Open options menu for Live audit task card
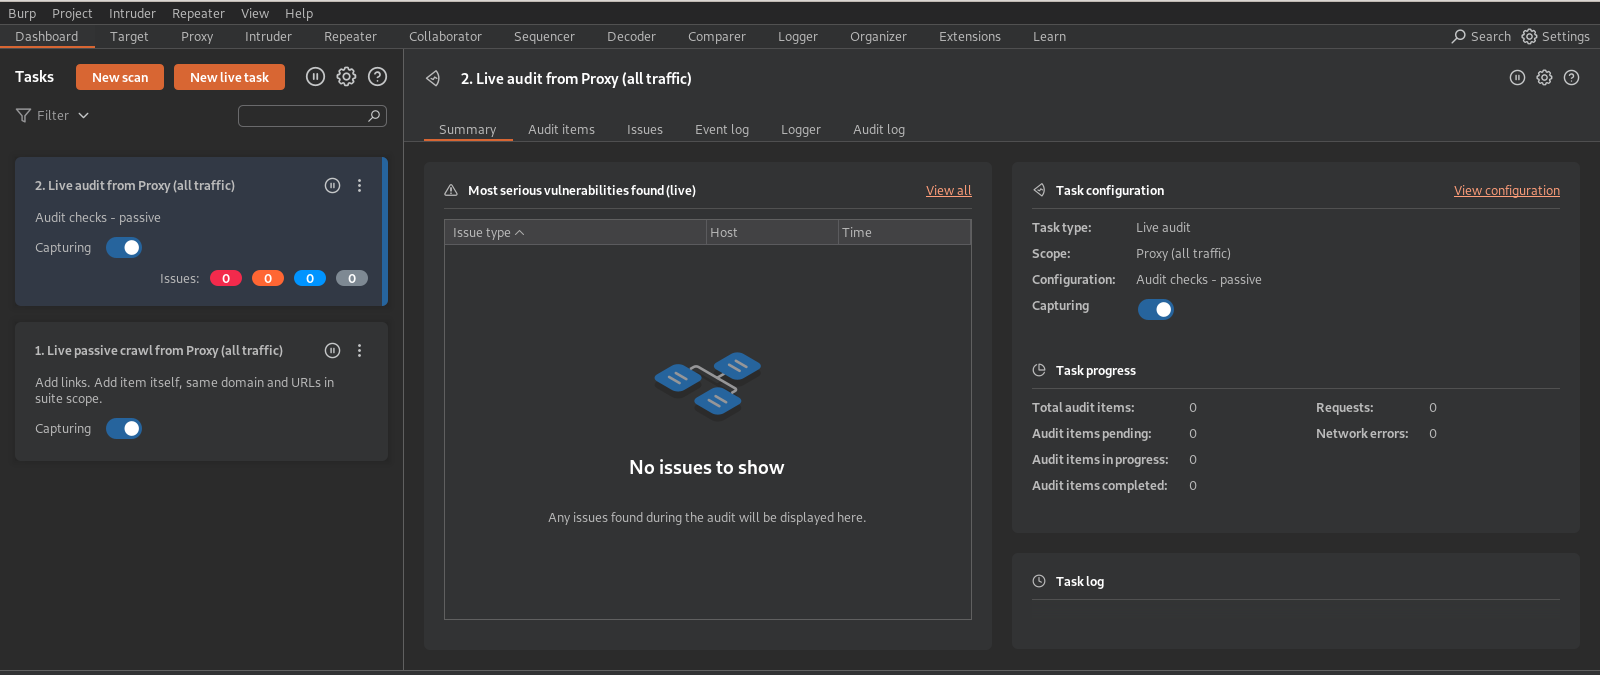Viewport: 1600px width, 675px height. [x=360, y=186]
